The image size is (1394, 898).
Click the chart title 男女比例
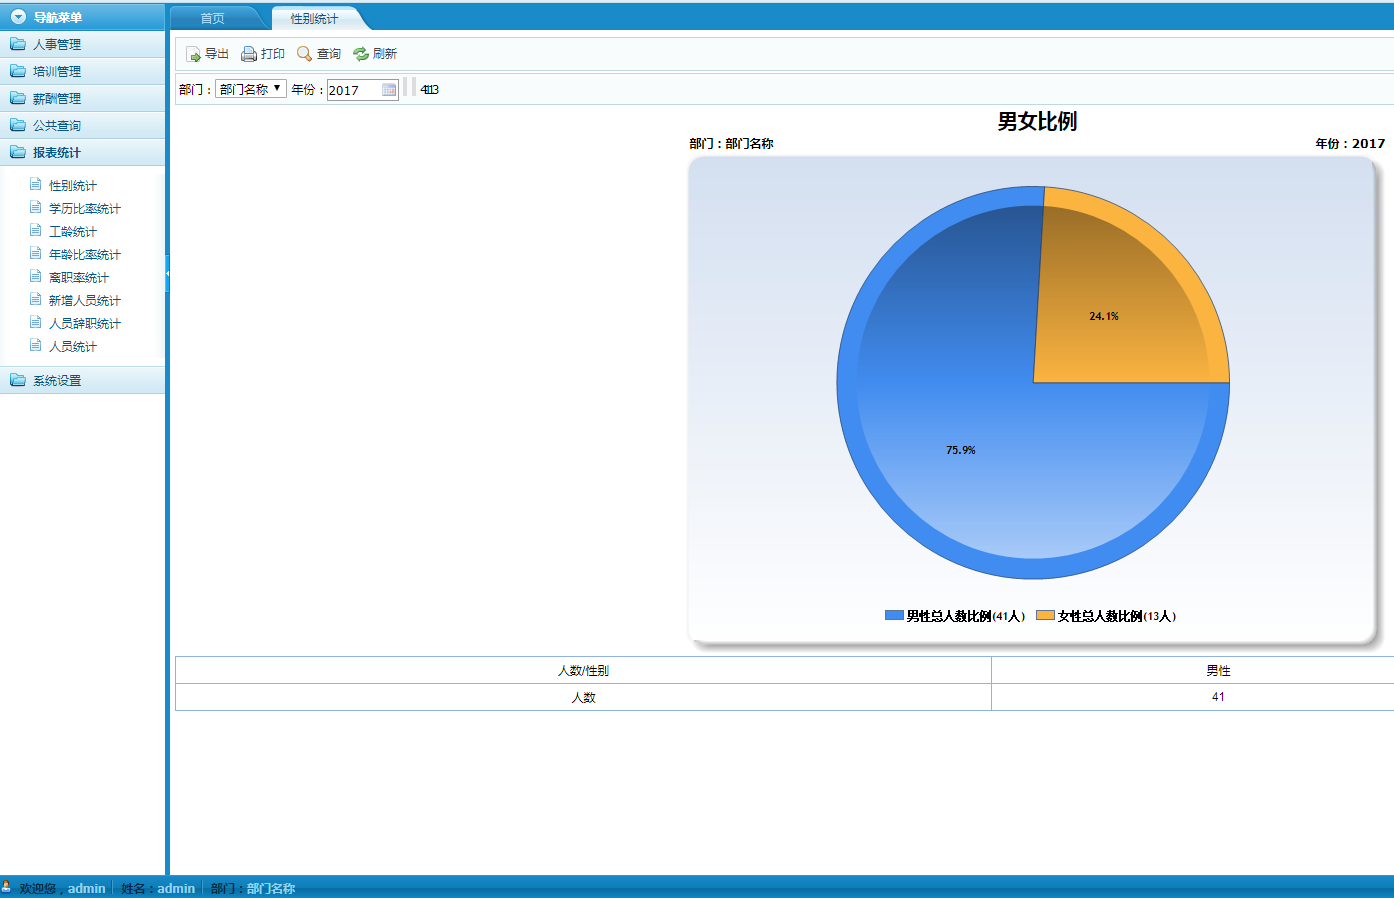[1037, 121]
